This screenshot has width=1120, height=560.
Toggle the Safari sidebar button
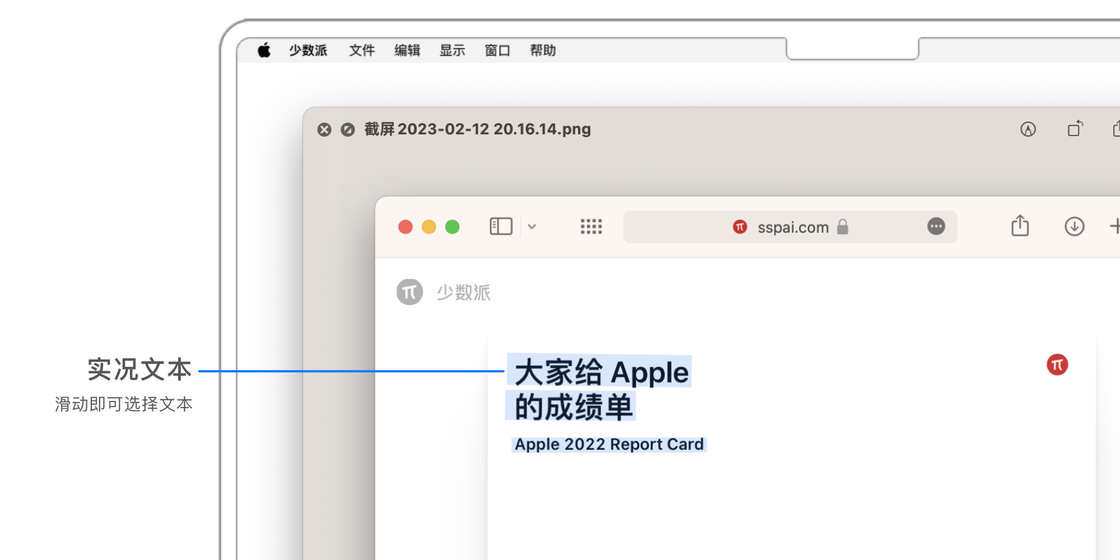coord(501,227)
